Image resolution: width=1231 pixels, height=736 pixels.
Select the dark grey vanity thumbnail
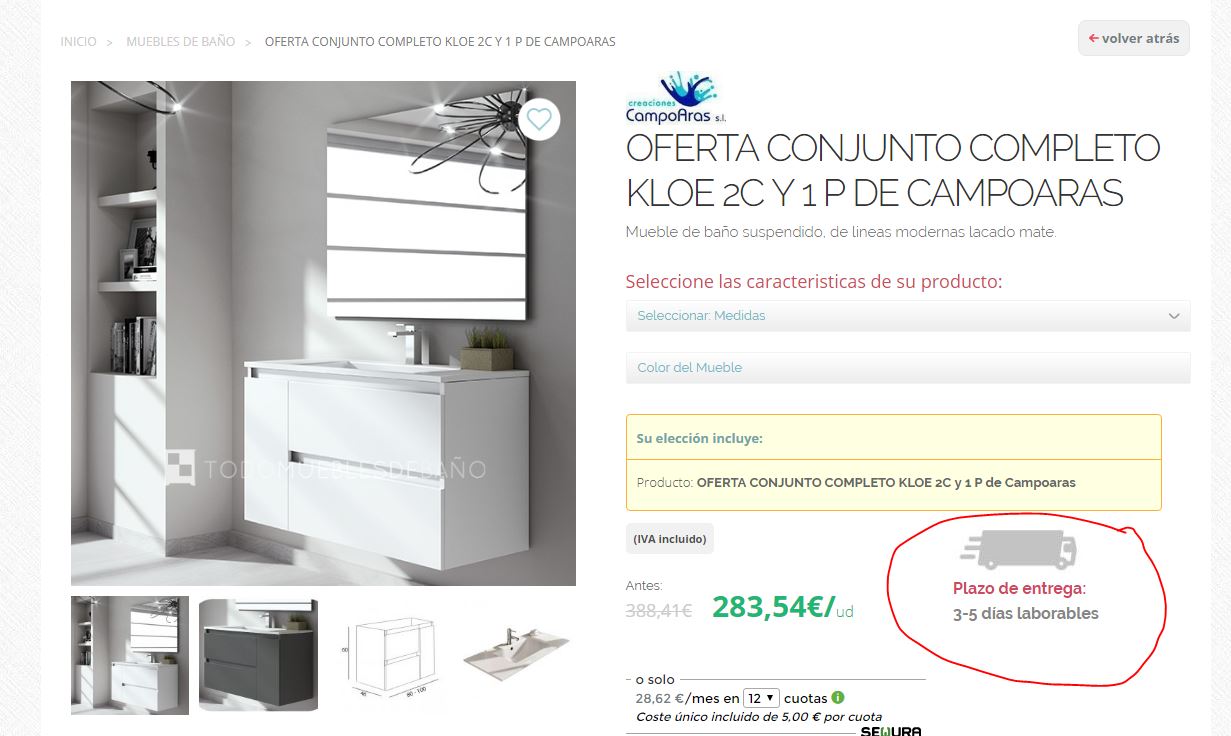coord(258,655)
